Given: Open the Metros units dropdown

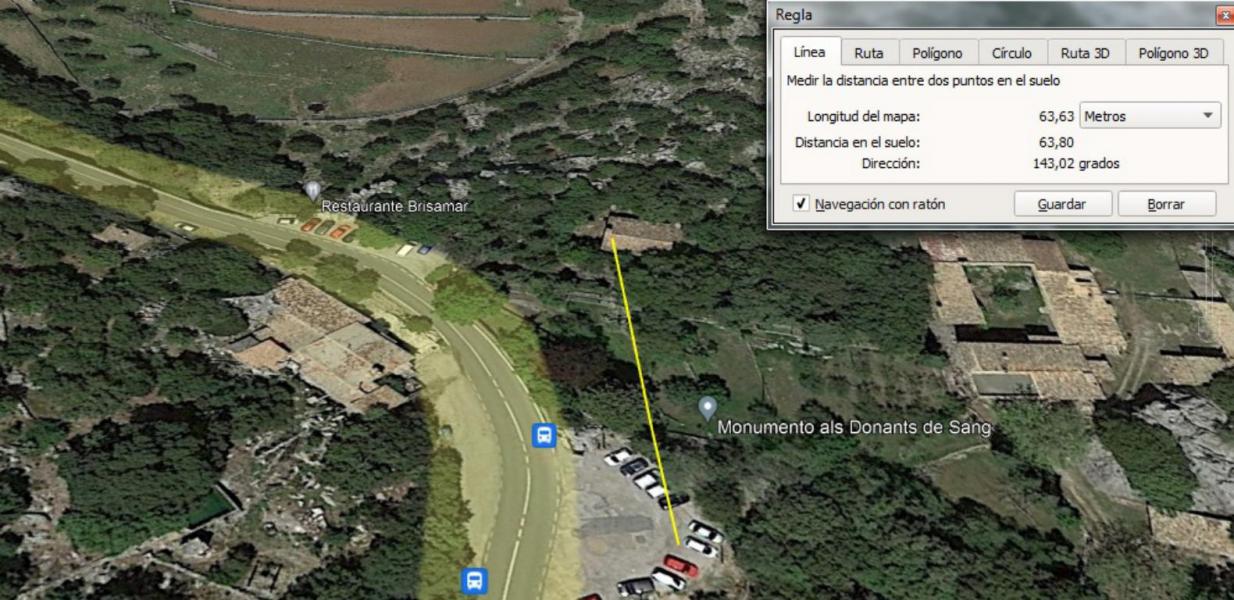Looking at the screenshot, I should tap(1150, 117).
